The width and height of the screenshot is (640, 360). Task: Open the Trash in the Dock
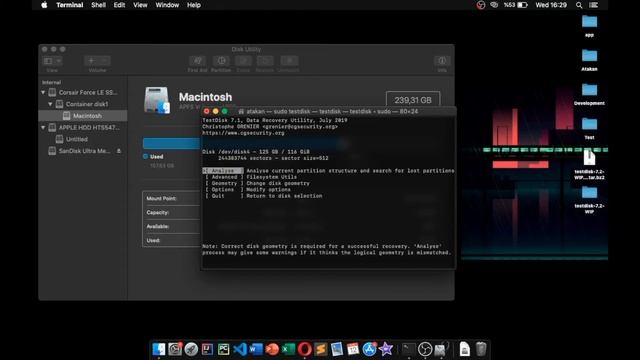(481, 349)
